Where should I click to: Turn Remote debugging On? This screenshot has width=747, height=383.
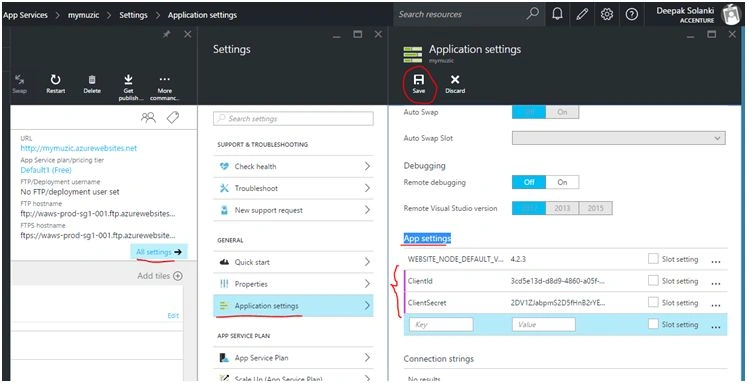(563, 182)
